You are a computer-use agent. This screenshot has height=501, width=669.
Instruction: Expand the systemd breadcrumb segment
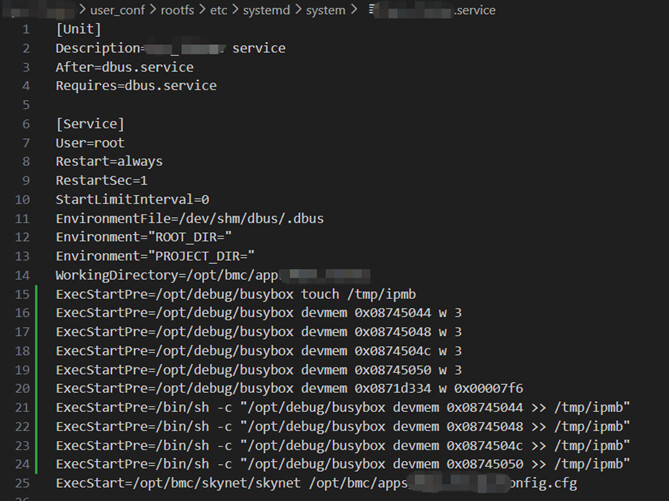click(x=268, y=10)
